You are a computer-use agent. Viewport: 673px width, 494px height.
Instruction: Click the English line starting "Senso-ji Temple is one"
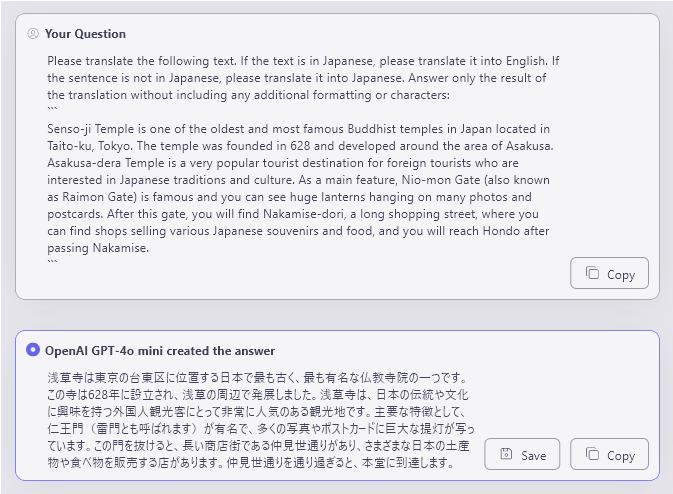tap(298, 128)
